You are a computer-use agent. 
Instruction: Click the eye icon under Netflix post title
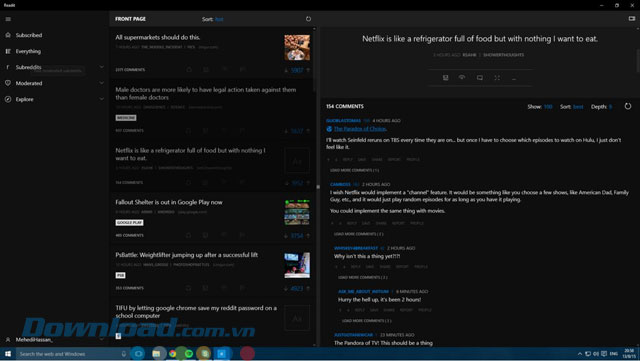click(x=462, y=77)
